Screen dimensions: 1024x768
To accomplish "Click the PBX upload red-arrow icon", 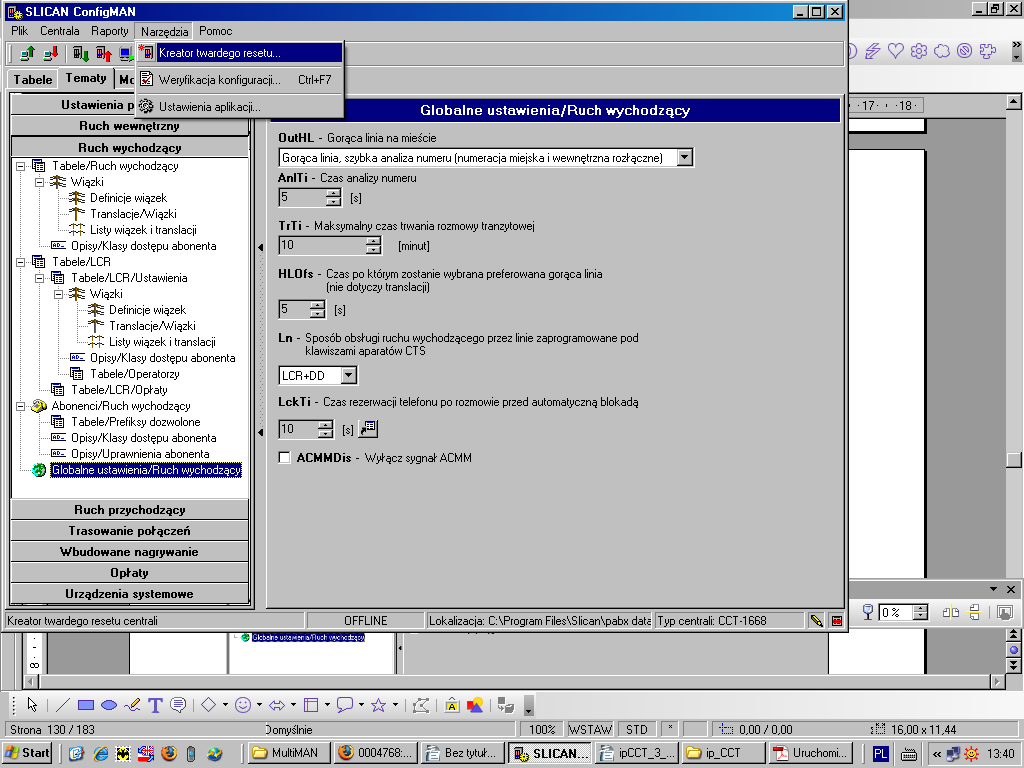I will click(x=104, y=54).
